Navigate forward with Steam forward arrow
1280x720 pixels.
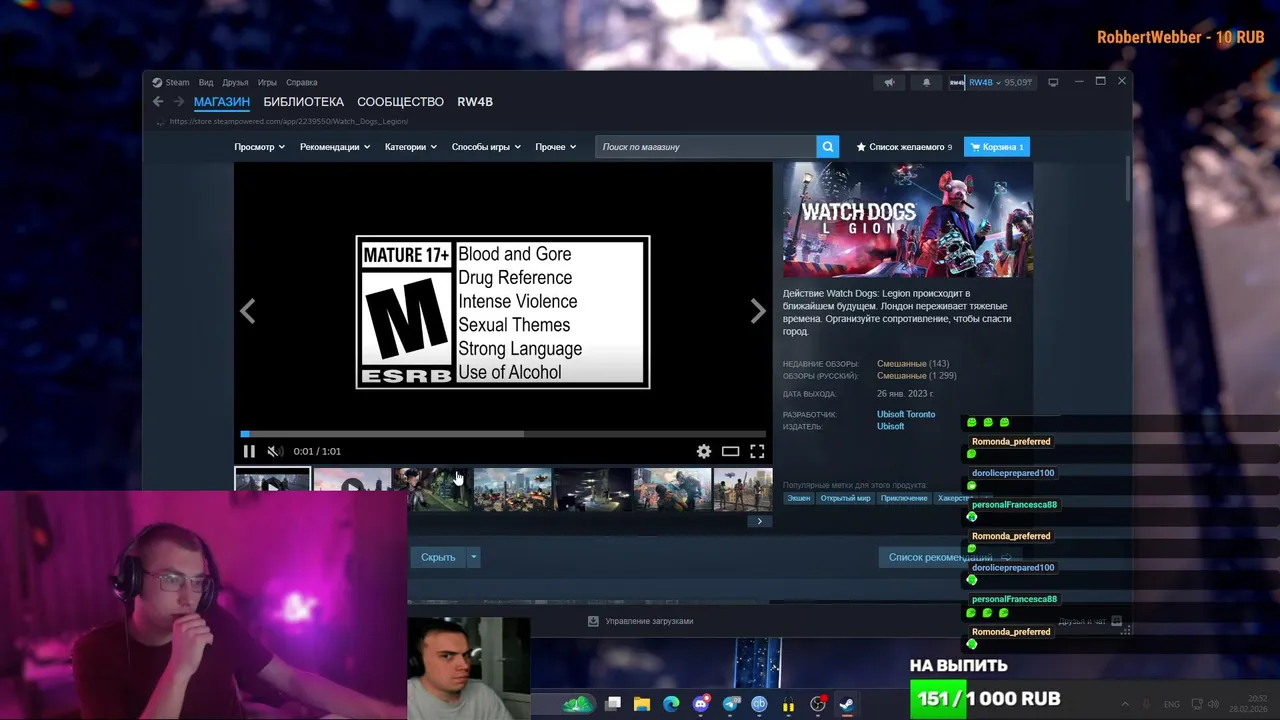coord(179,102)
